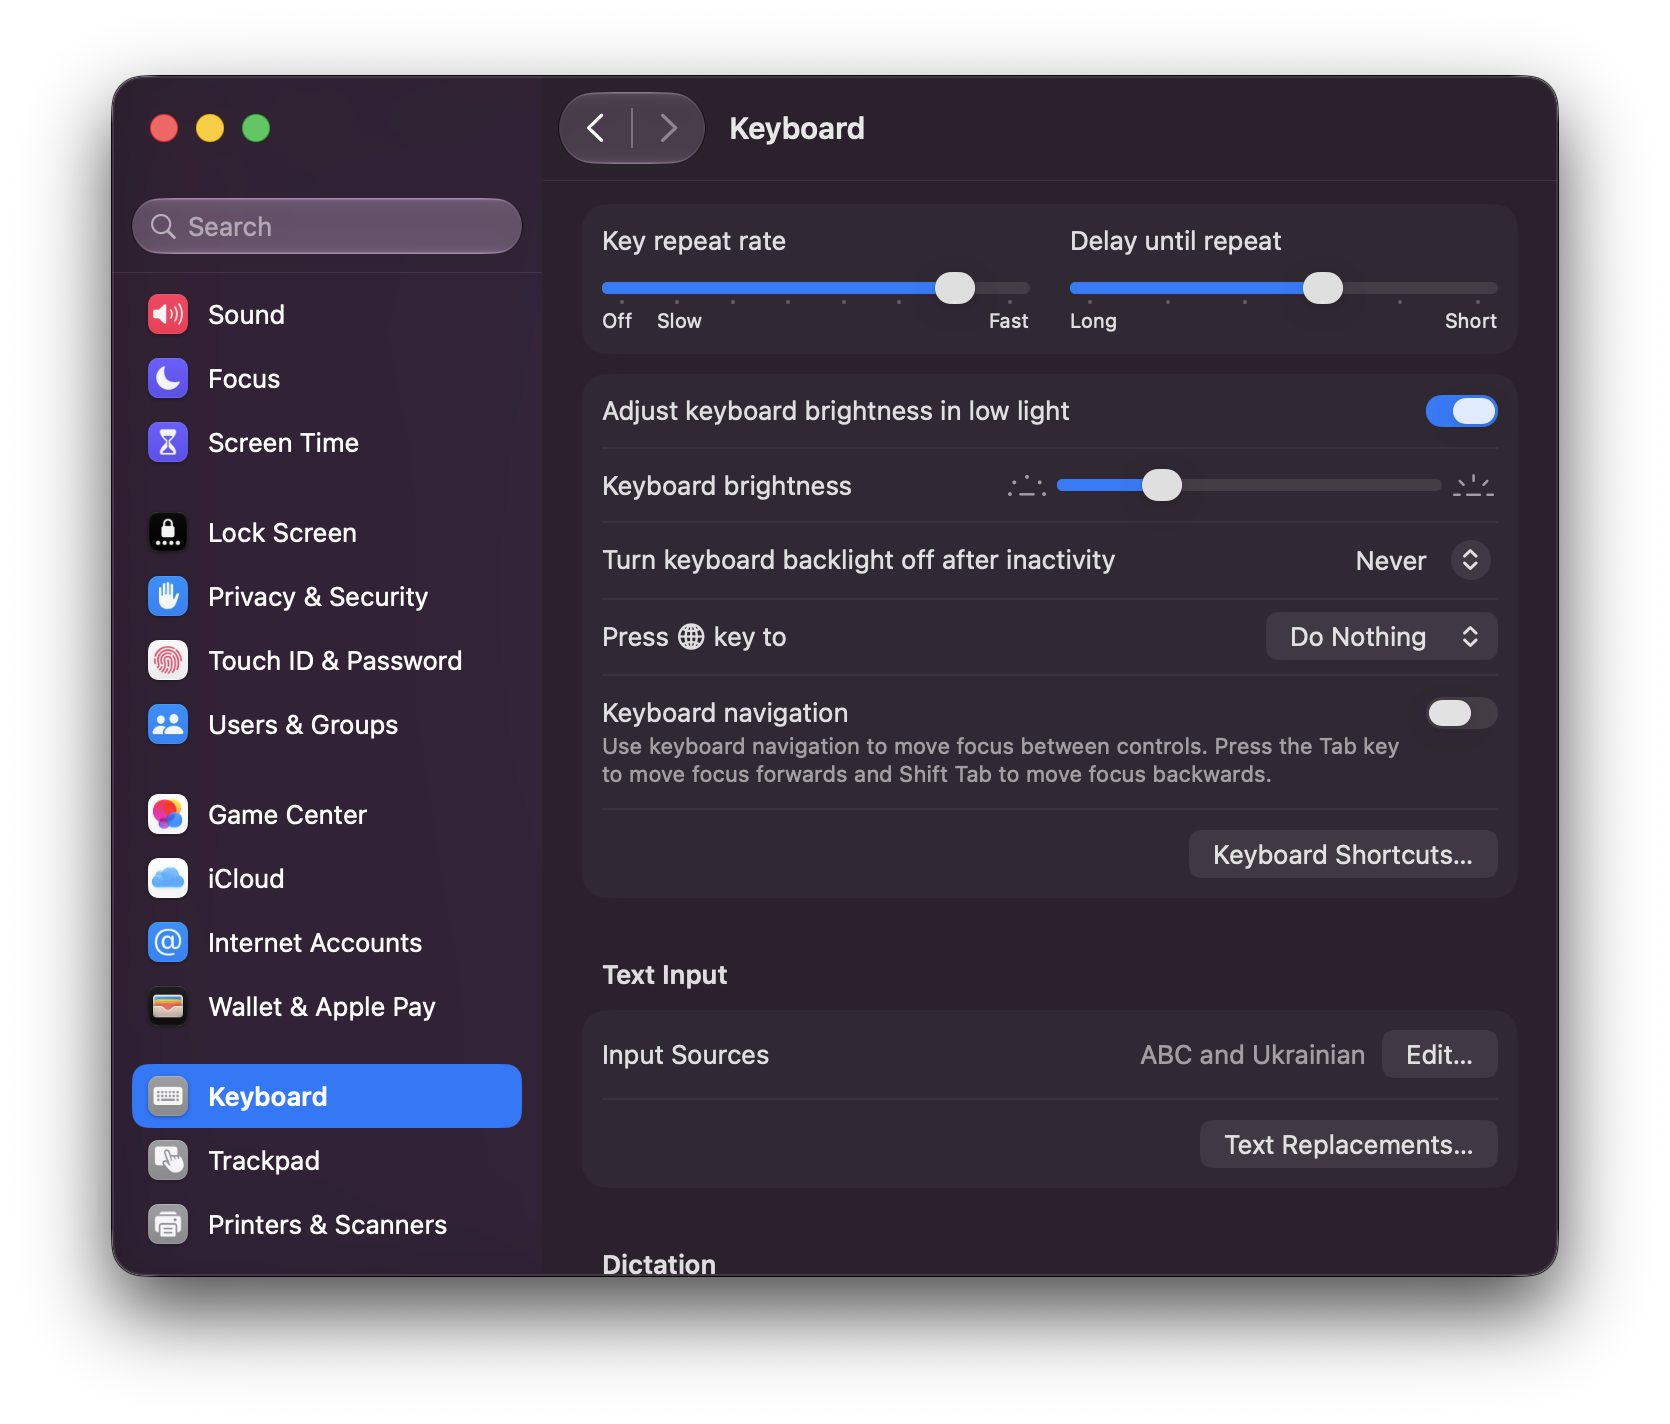Go back with the left chevron
1670x1424 pixels.
coord(596,128)
